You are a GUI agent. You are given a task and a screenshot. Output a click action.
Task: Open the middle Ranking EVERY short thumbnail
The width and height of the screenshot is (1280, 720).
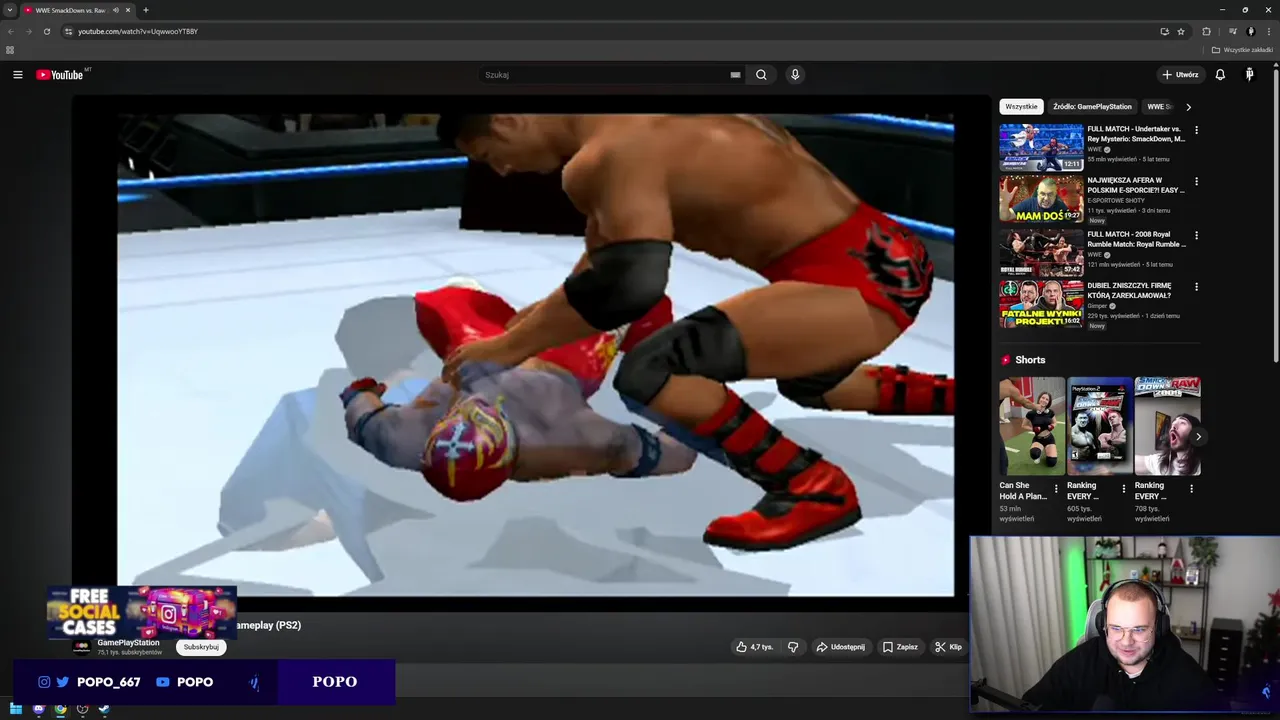[x=1100, y=426]
